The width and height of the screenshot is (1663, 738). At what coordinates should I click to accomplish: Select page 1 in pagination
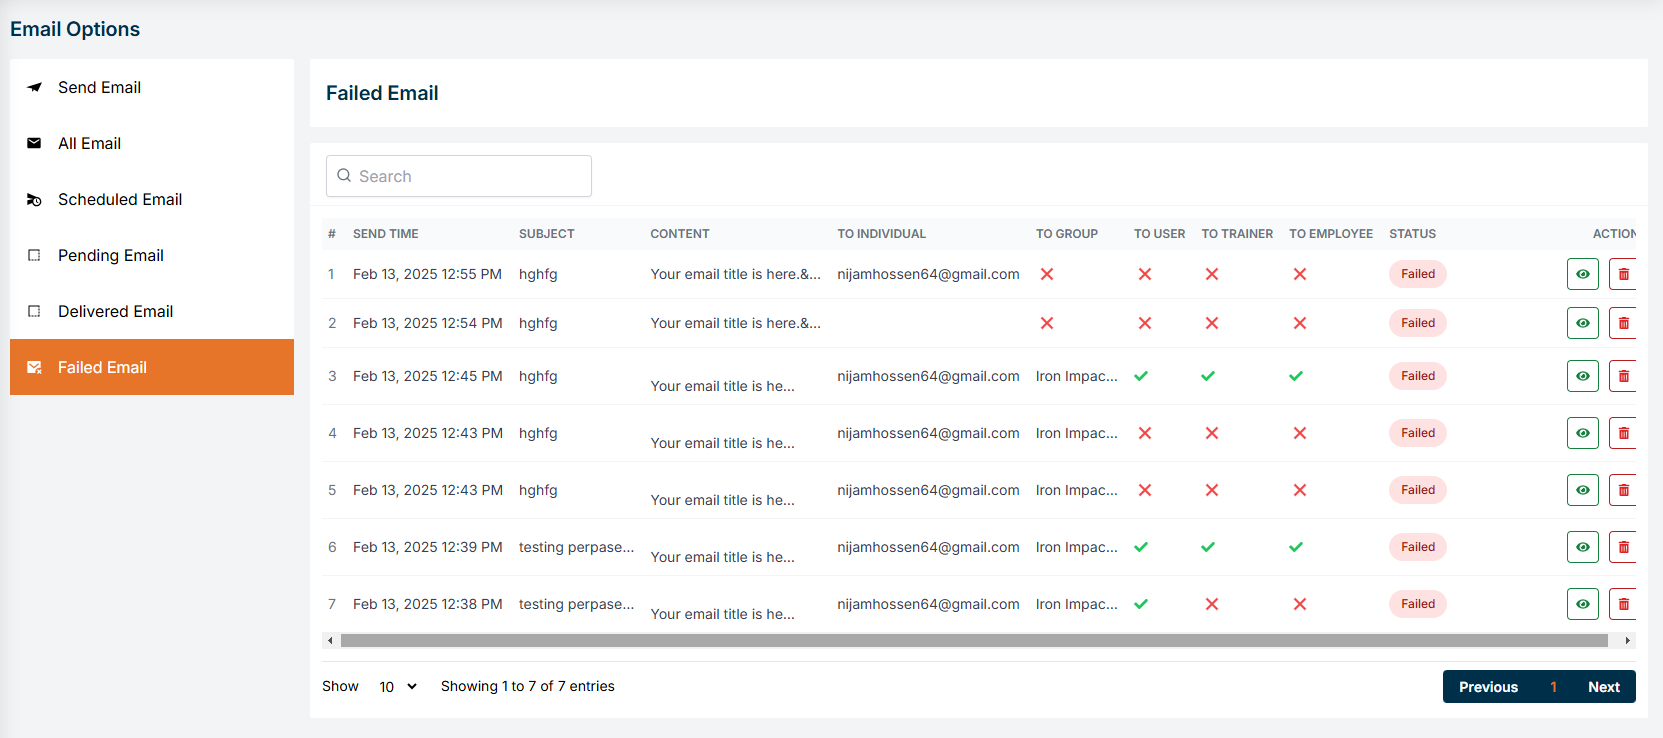tap(1553, 687)
